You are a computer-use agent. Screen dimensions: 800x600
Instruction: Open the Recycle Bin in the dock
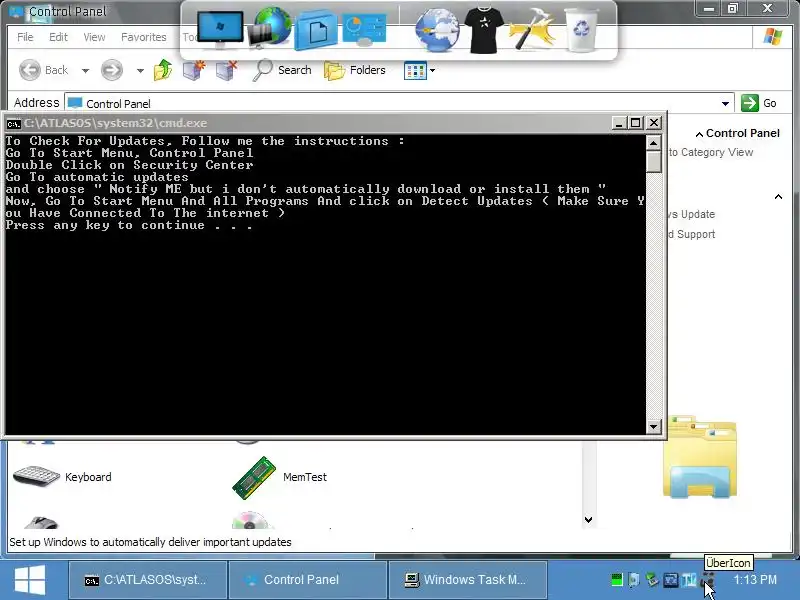581,30
